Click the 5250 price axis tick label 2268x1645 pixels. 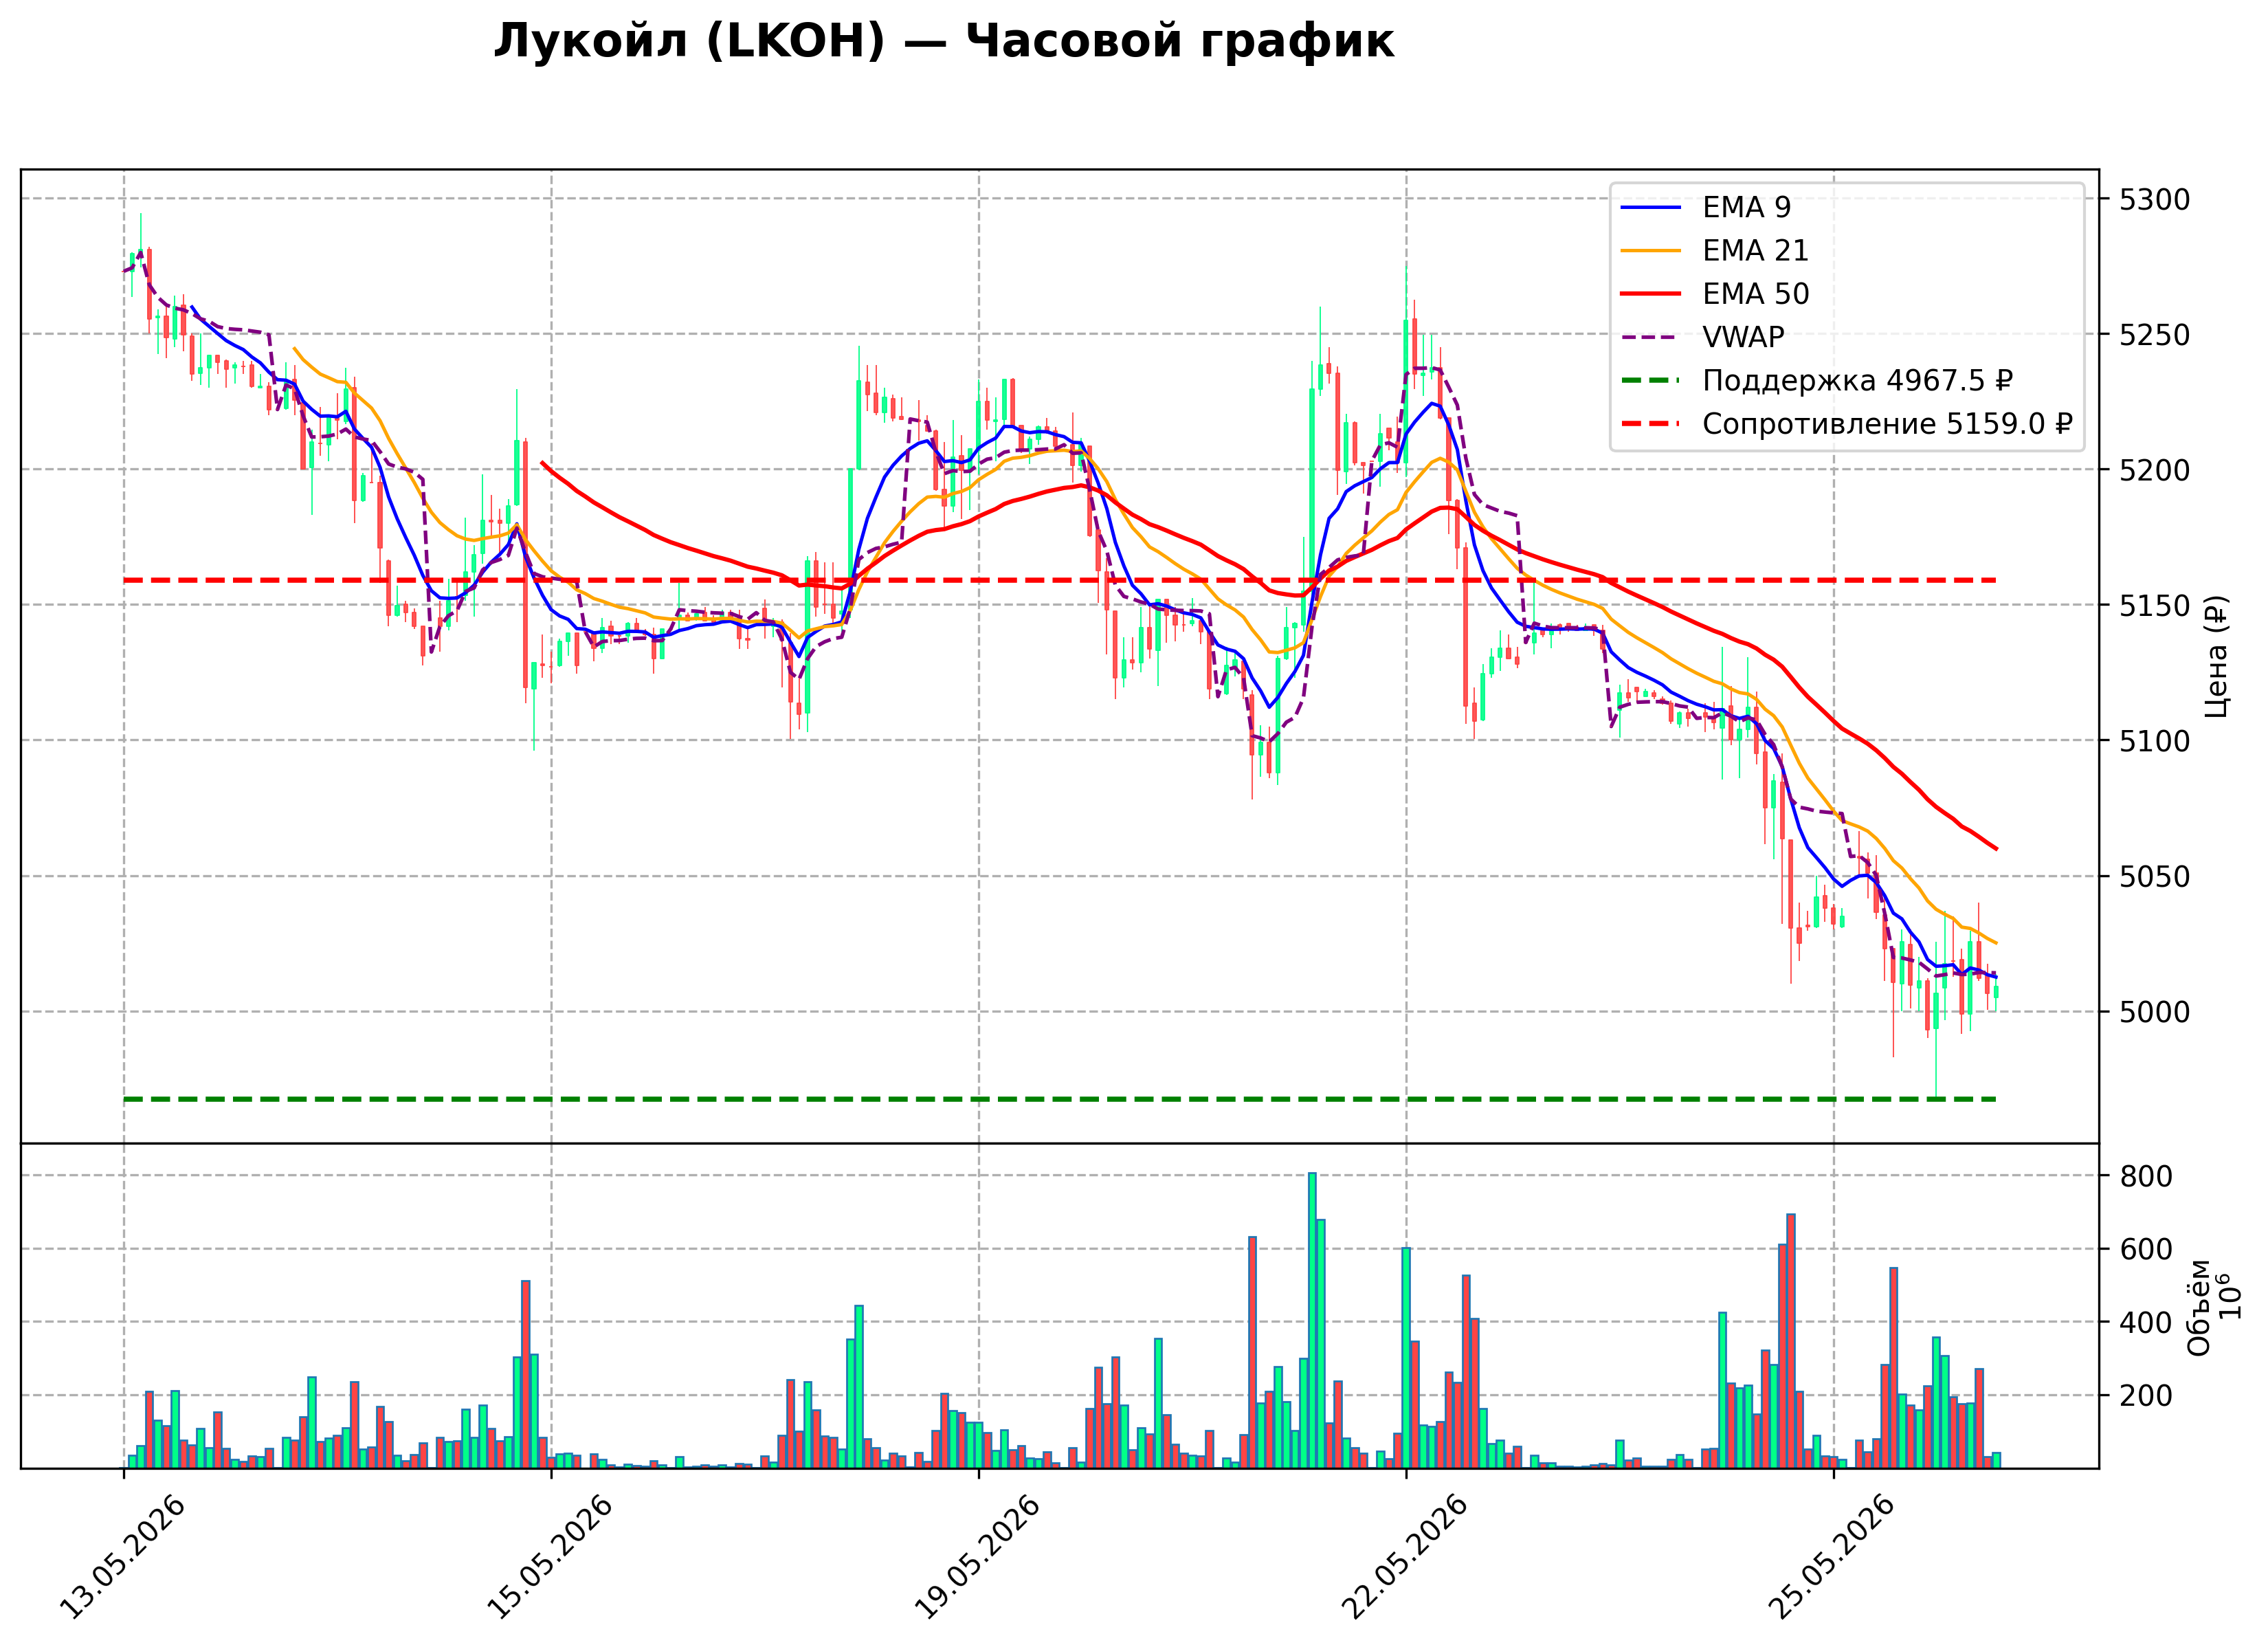[x=2155, y=334]
